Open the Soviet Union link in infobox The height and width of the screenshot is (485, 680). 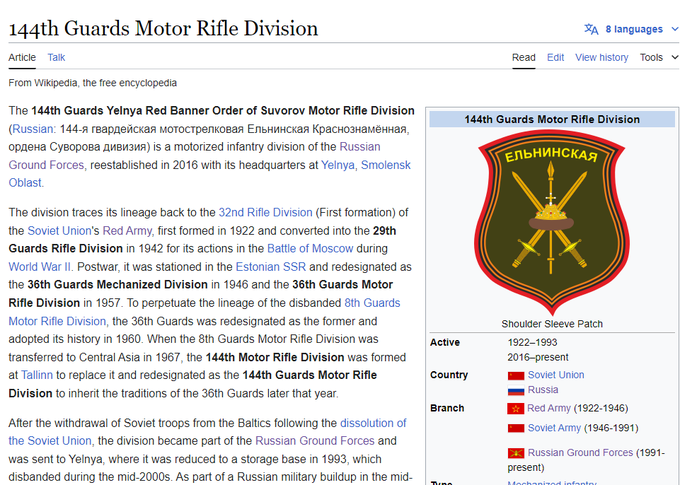556,375
